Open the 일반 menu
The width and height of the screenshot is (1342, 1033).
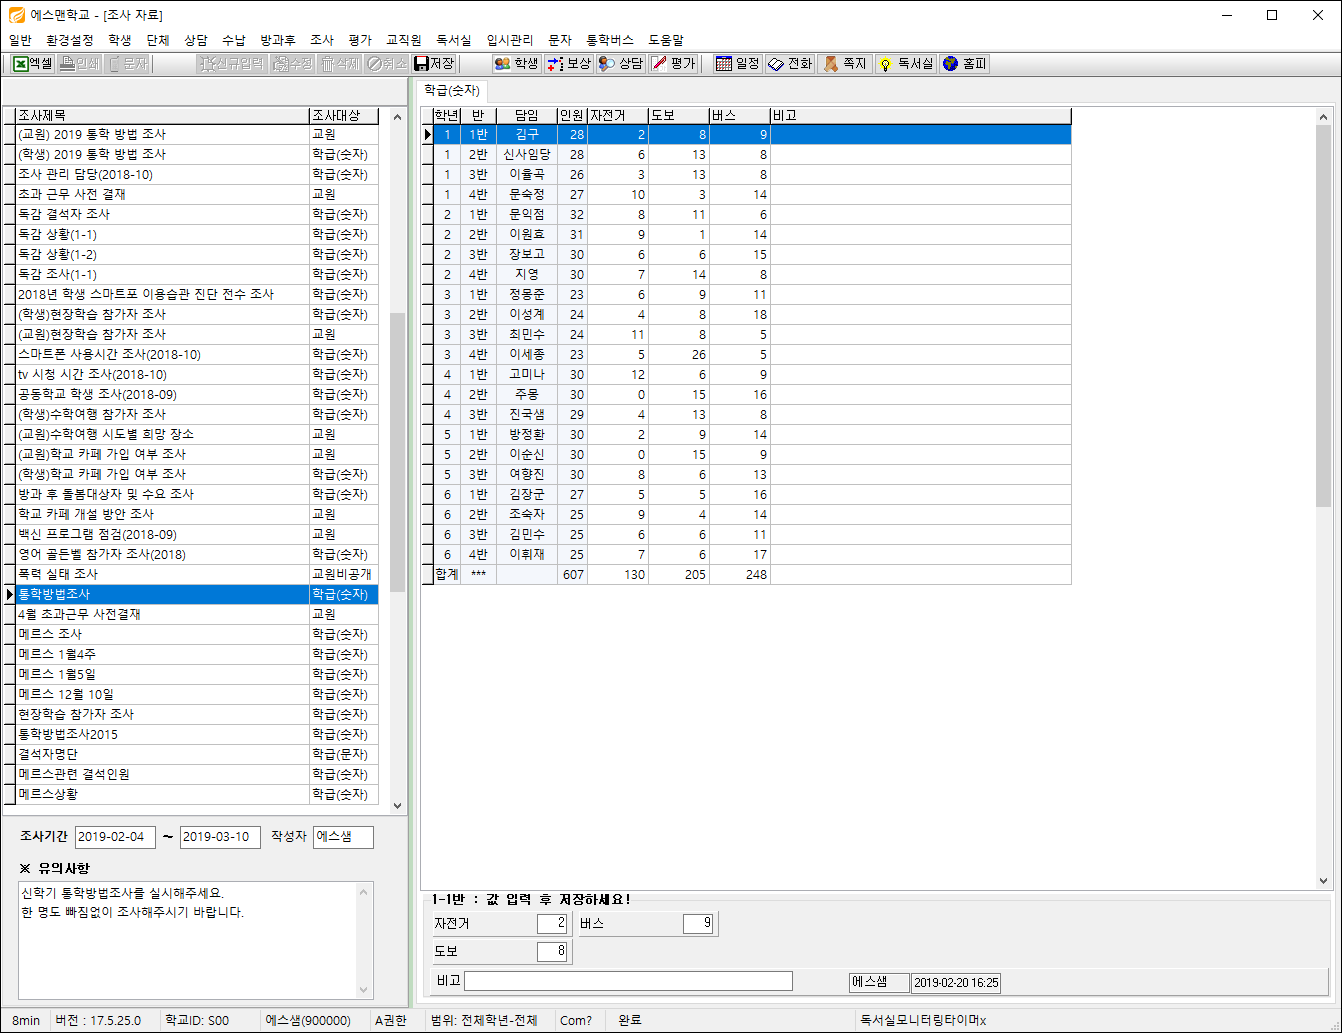20,40
